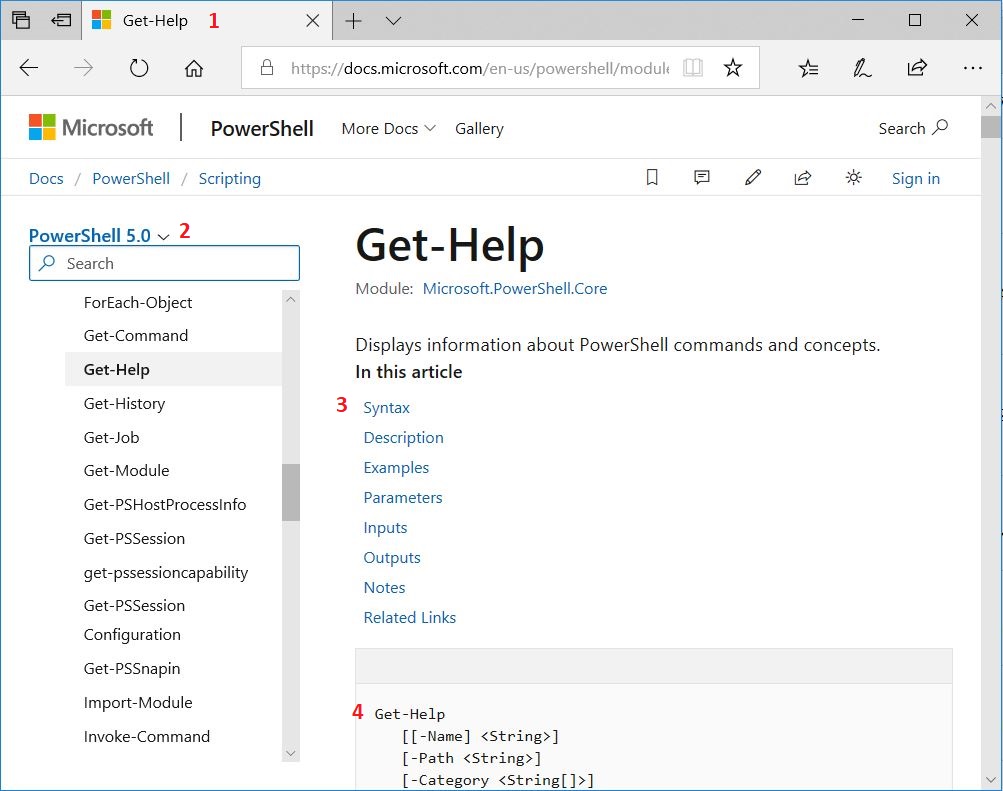Select Get-PSSession Configuration in the sidebar

click(x=134, y=620)
